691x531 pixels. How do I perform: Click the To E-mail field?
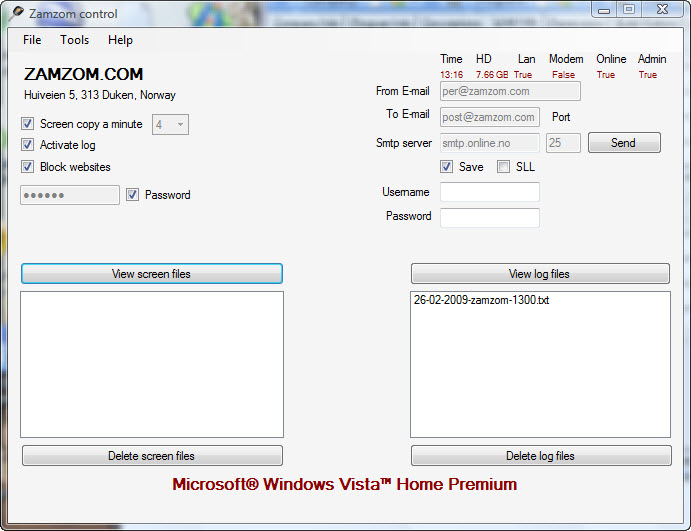490,117
